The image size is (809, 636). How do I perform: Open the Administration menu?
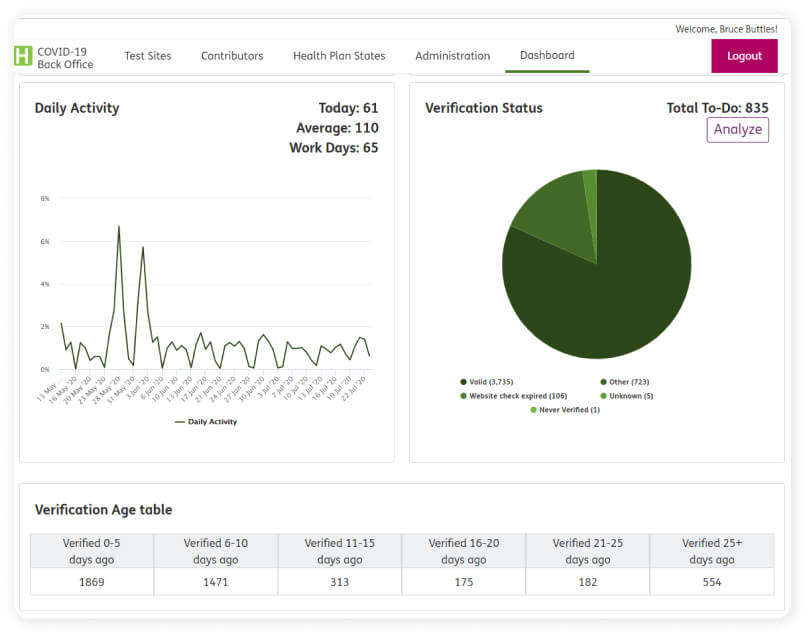452,56
